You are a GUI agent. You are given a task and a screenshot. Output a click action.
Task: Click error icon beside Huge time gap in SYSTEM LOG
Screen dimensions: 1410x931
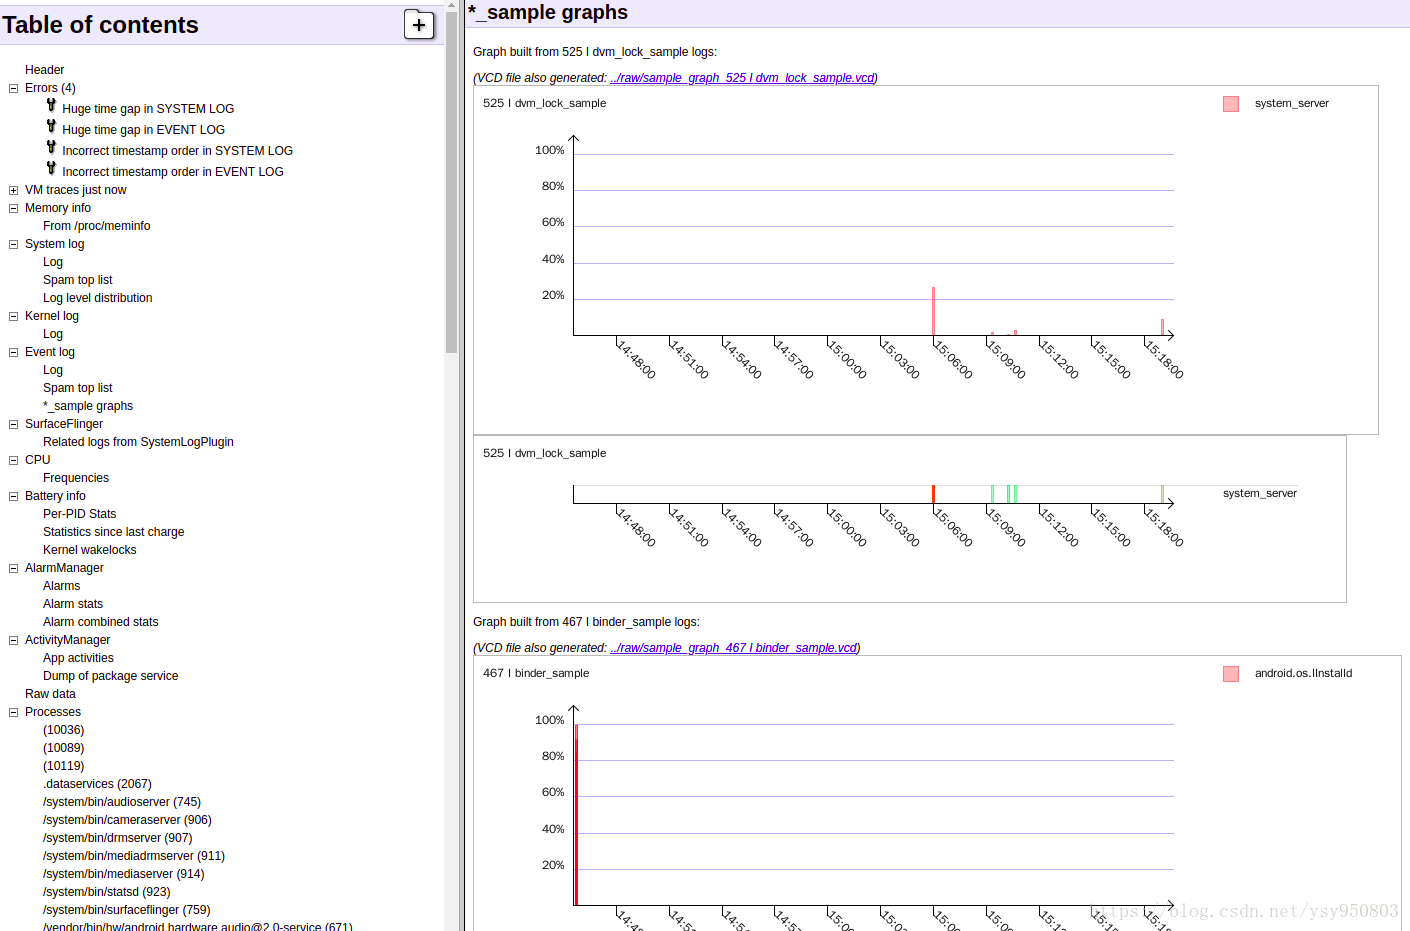pos(51,105)
